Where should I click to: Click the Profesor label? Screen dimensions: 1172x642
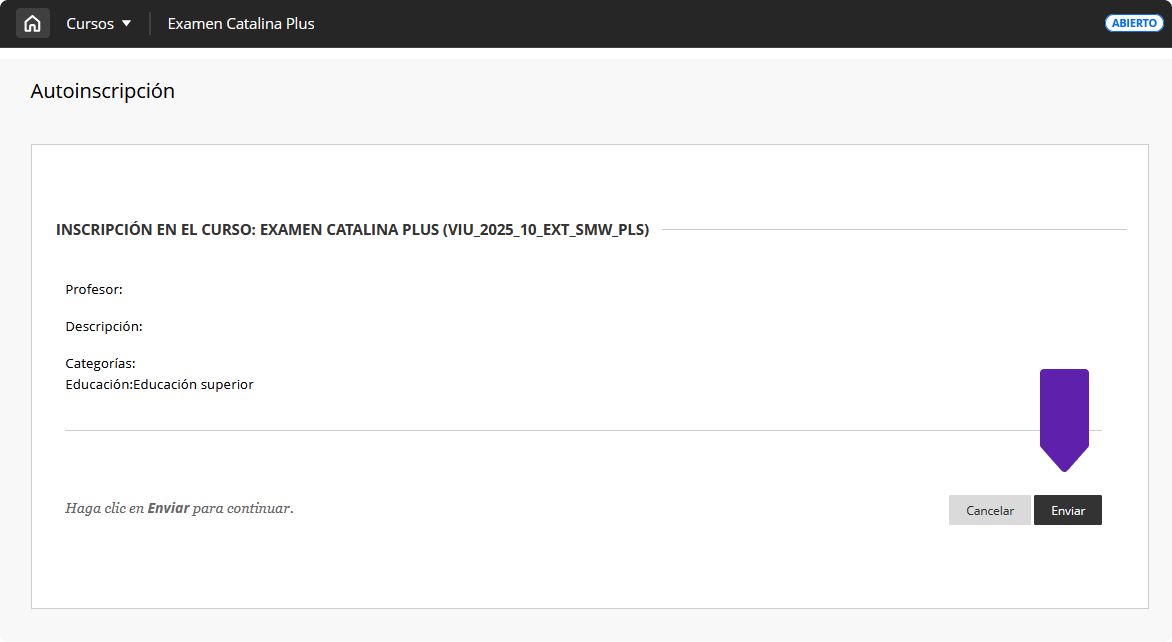[94, 290]
